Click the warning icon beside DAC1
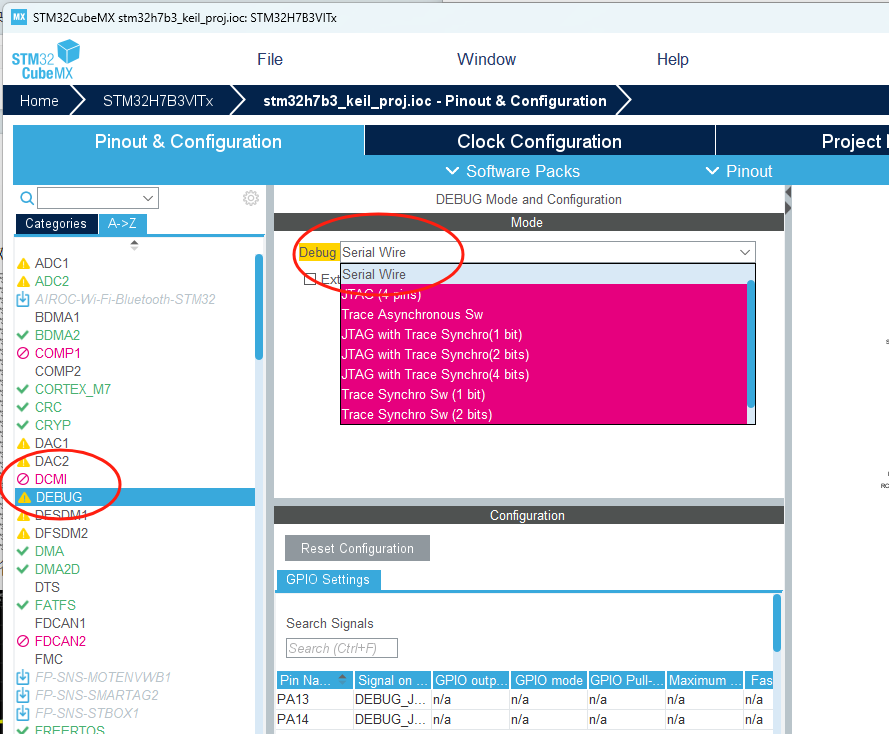The width and height of the screenshot is (889, 734). (x=23, y=443)
